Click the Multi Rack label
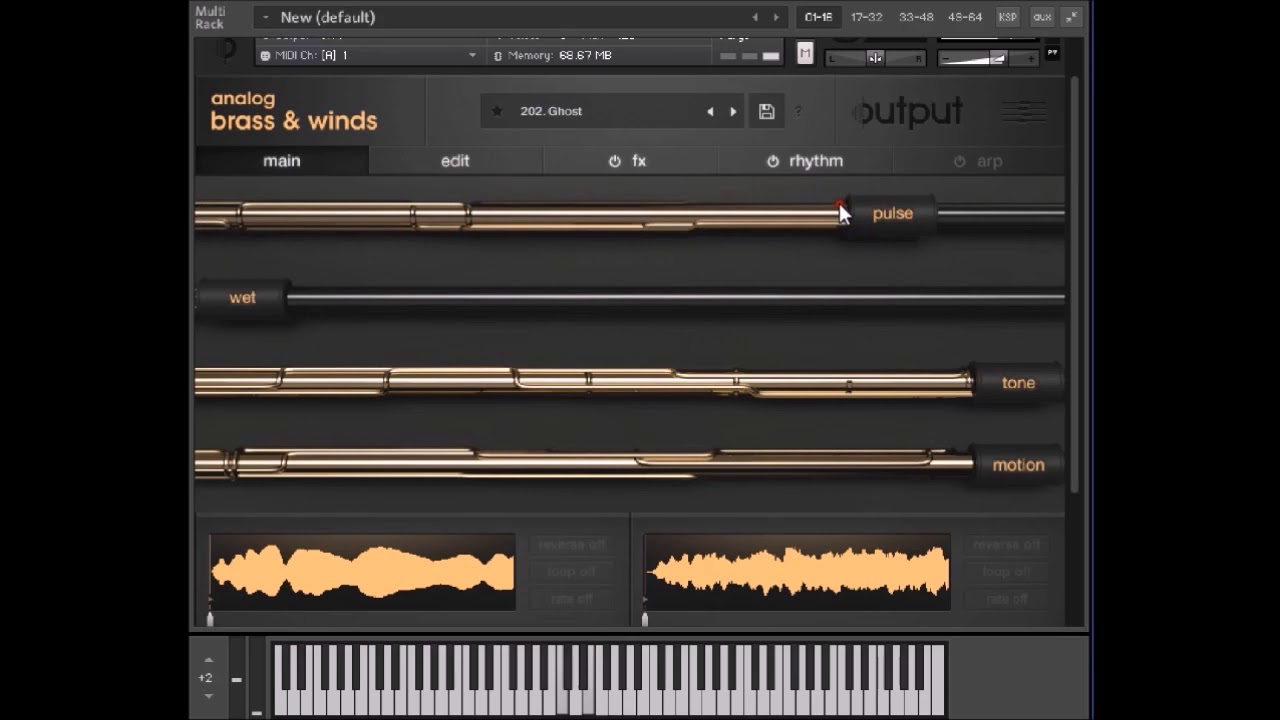Screen dimensions: 1280x720 (210, 17)
